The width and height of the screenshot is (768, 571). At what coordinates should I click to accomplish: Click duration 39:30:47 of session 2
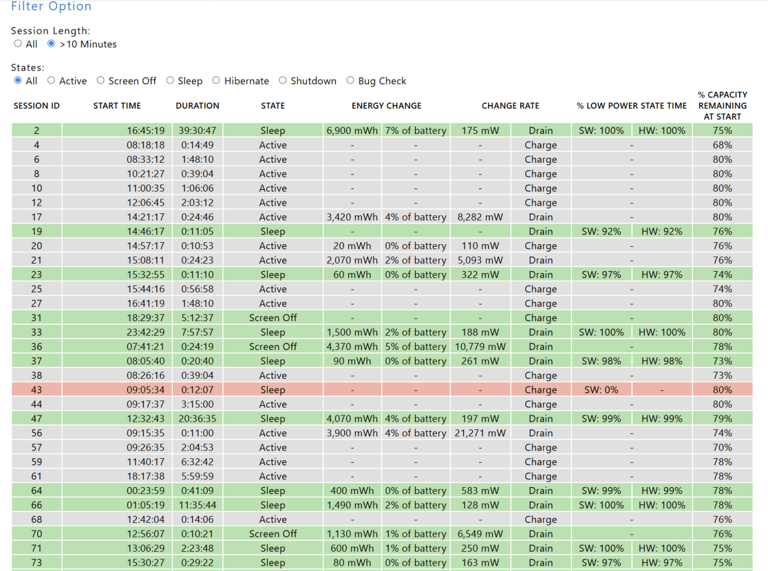[x=198, y=131]
